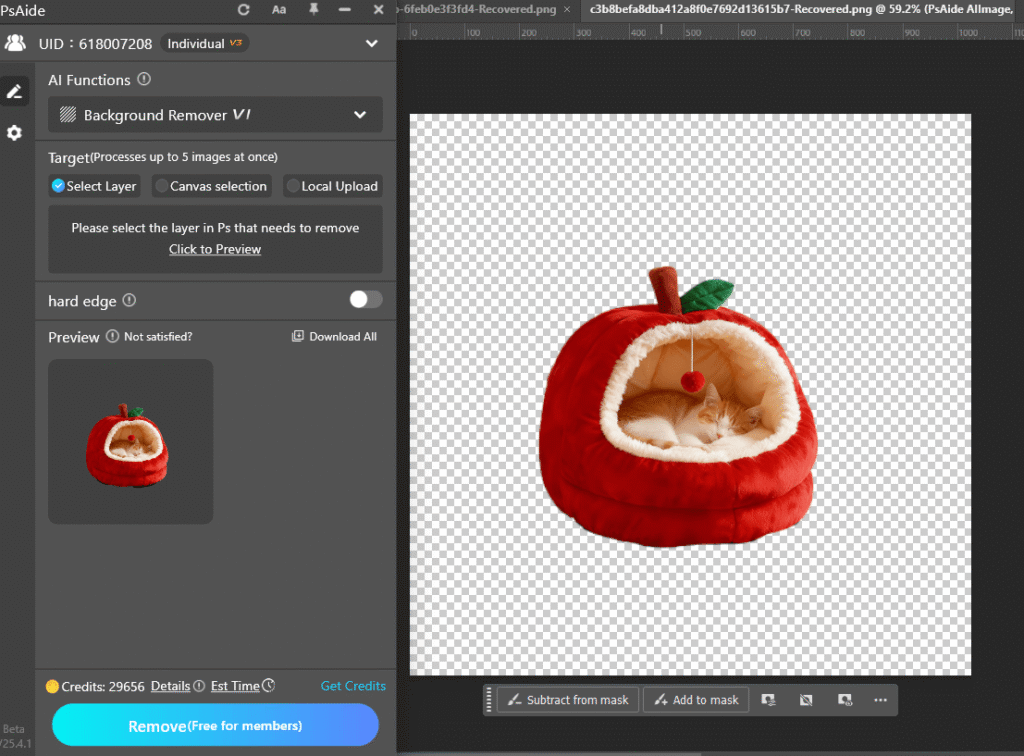Enable the hard edge toggle
The width and height of the screenshot is (1024, 756).
coord(365,299)
